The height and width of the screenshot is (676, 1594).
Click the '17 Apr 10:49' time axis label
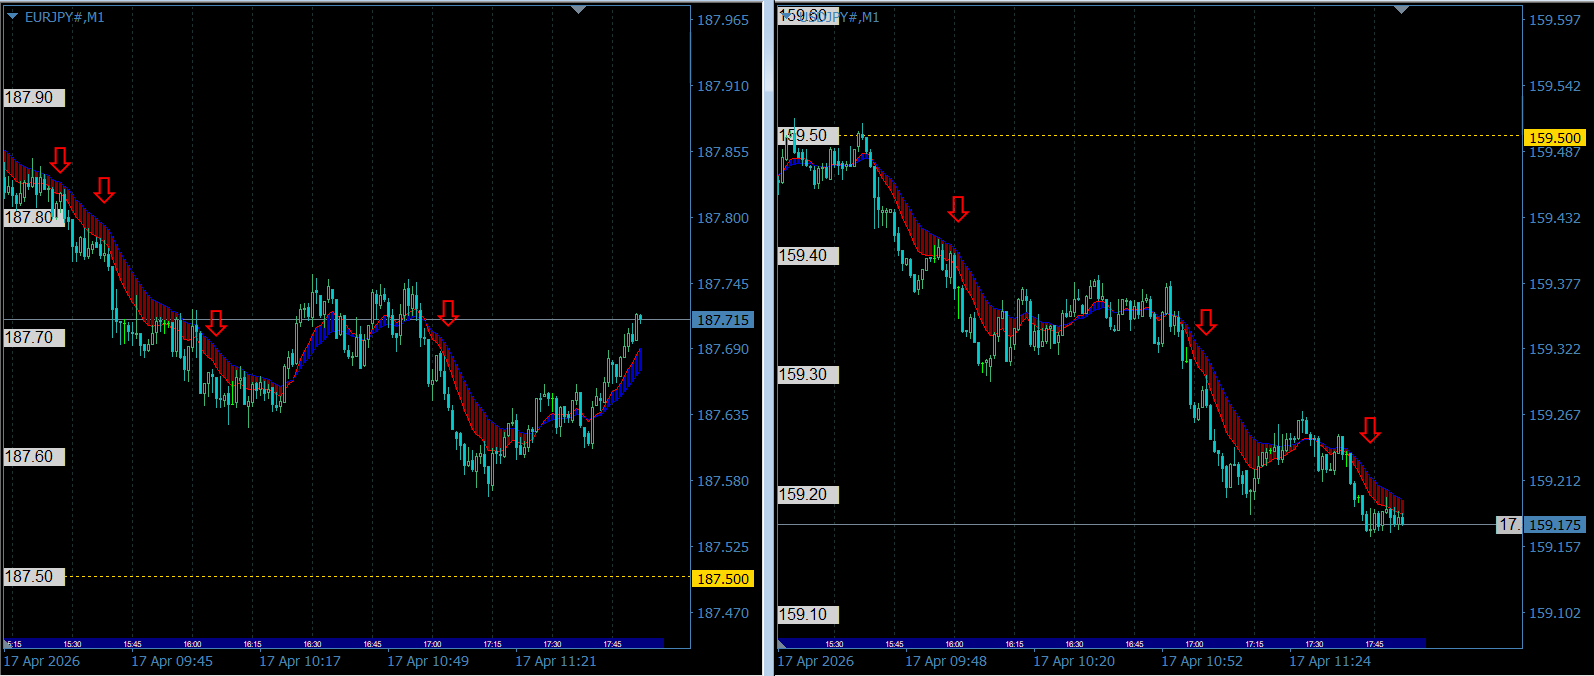428,661
